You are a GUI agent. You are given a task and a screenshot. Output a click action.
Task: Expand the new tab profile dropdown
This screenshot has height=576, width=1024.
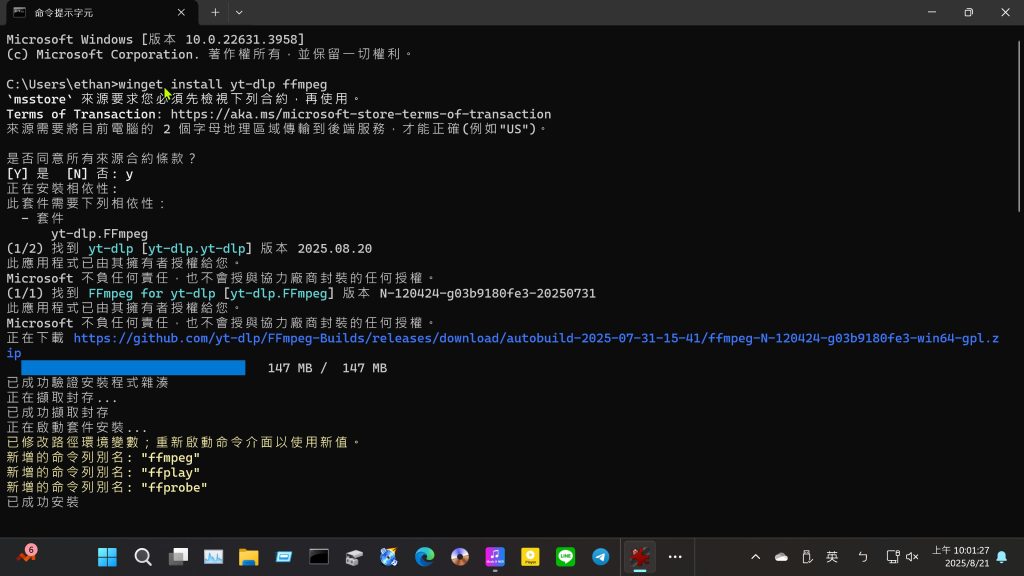[239, 12]
